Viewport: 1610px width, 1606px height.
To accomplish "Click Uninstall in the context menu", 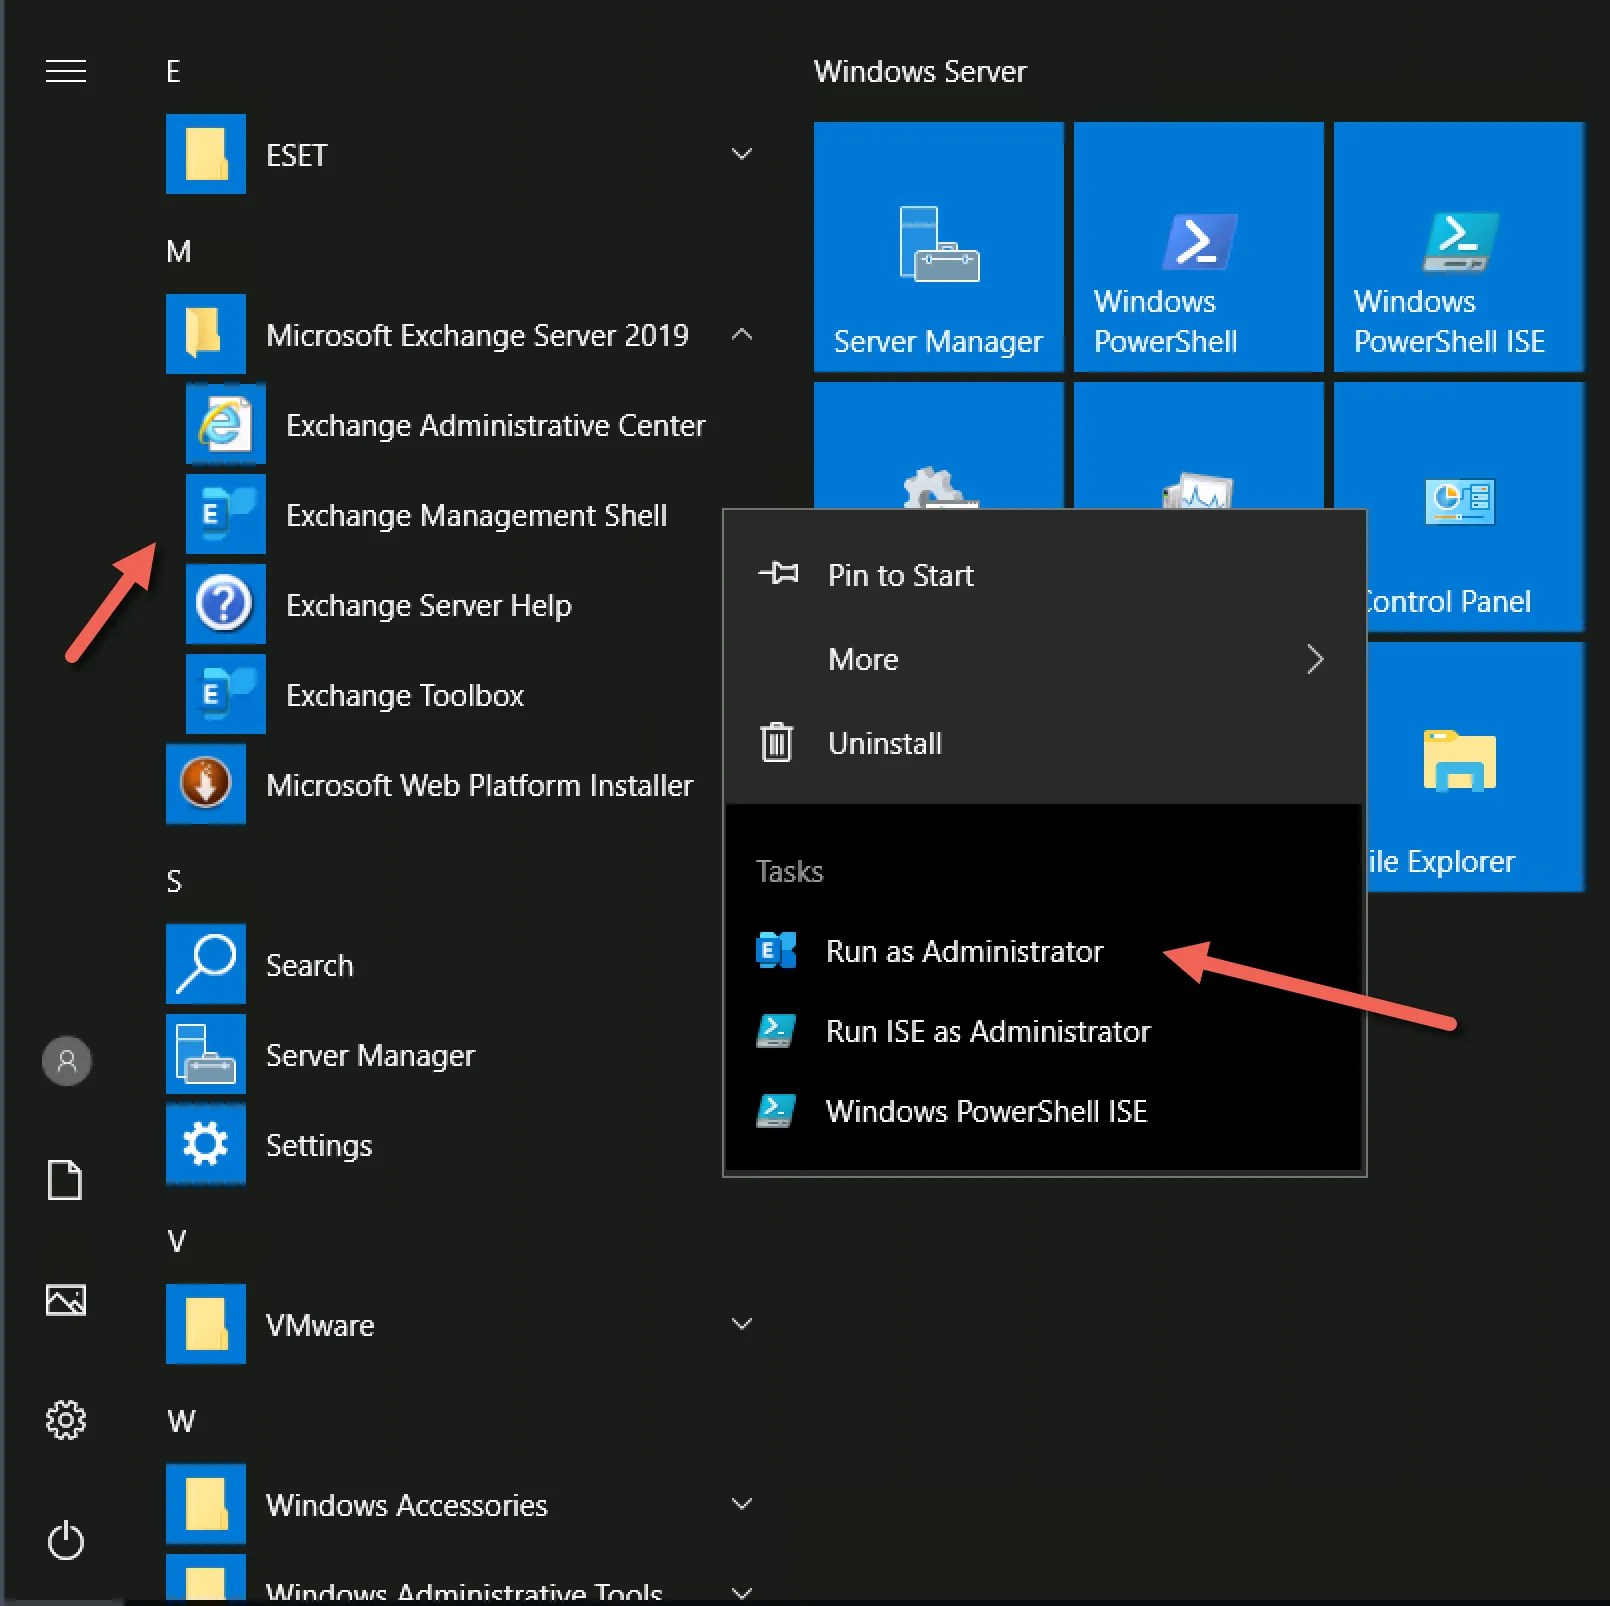I will point(884,742).
